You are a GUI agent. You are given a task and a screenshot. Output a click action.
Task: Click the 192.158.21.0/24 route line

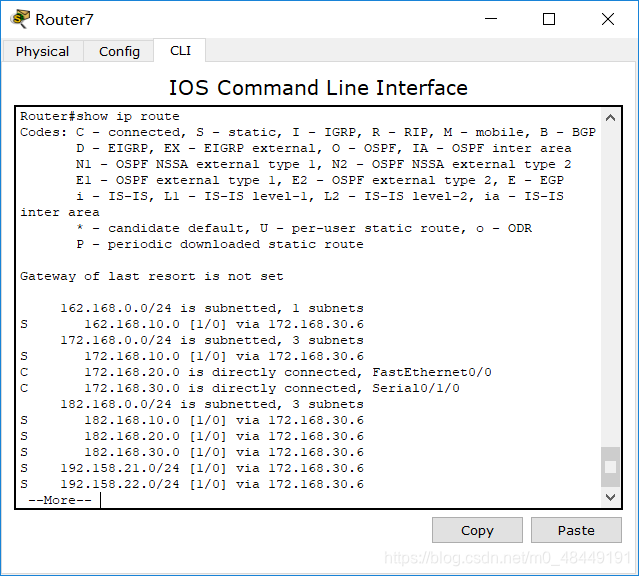tap(192, 468)
